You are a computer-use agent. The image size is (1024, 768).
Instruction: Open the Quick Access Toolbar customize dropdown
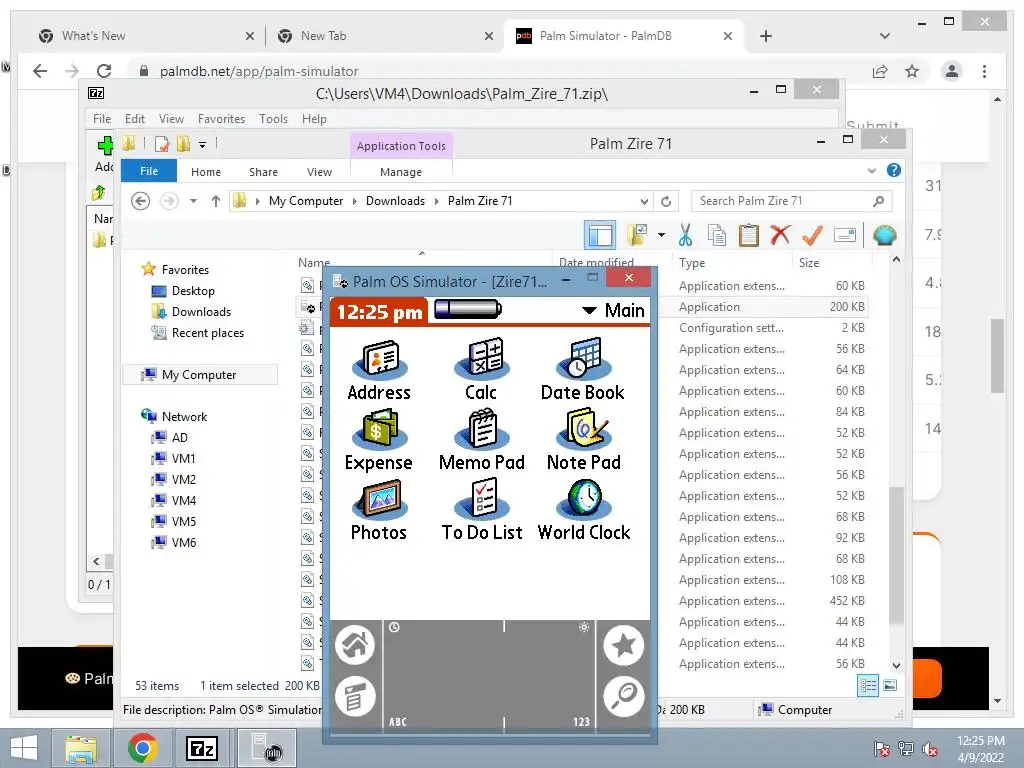pos(202,144)
